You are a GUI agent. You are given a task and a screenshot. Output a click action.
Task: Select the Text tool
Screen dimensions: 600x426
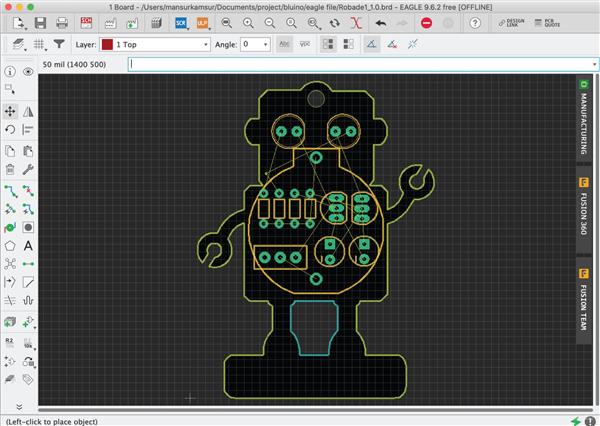[28, 245]
